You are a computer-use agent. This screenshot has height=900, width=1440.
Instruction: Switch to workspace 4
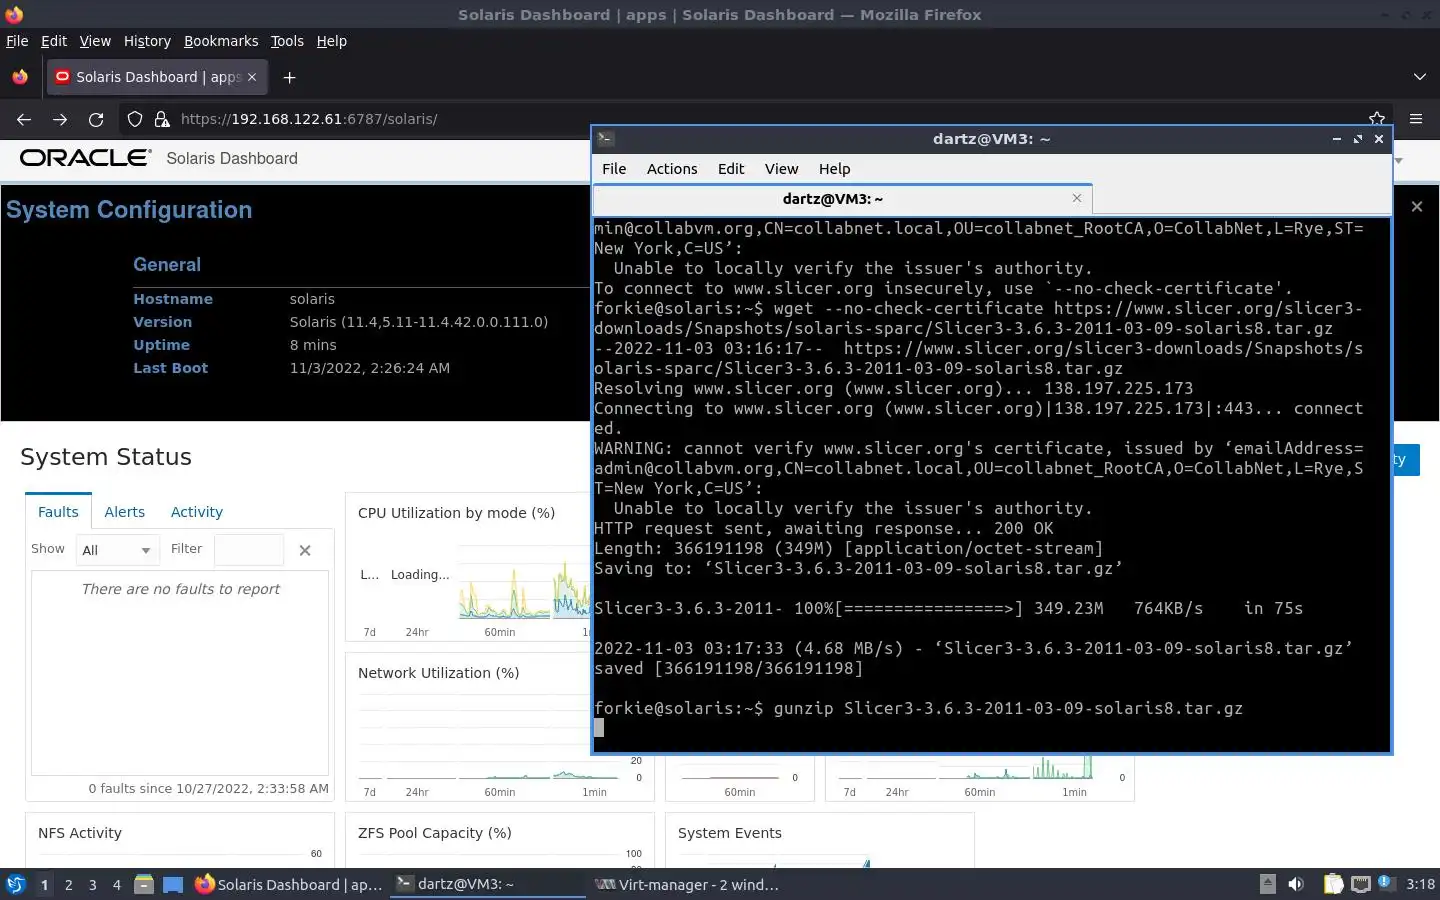[117, 884]
